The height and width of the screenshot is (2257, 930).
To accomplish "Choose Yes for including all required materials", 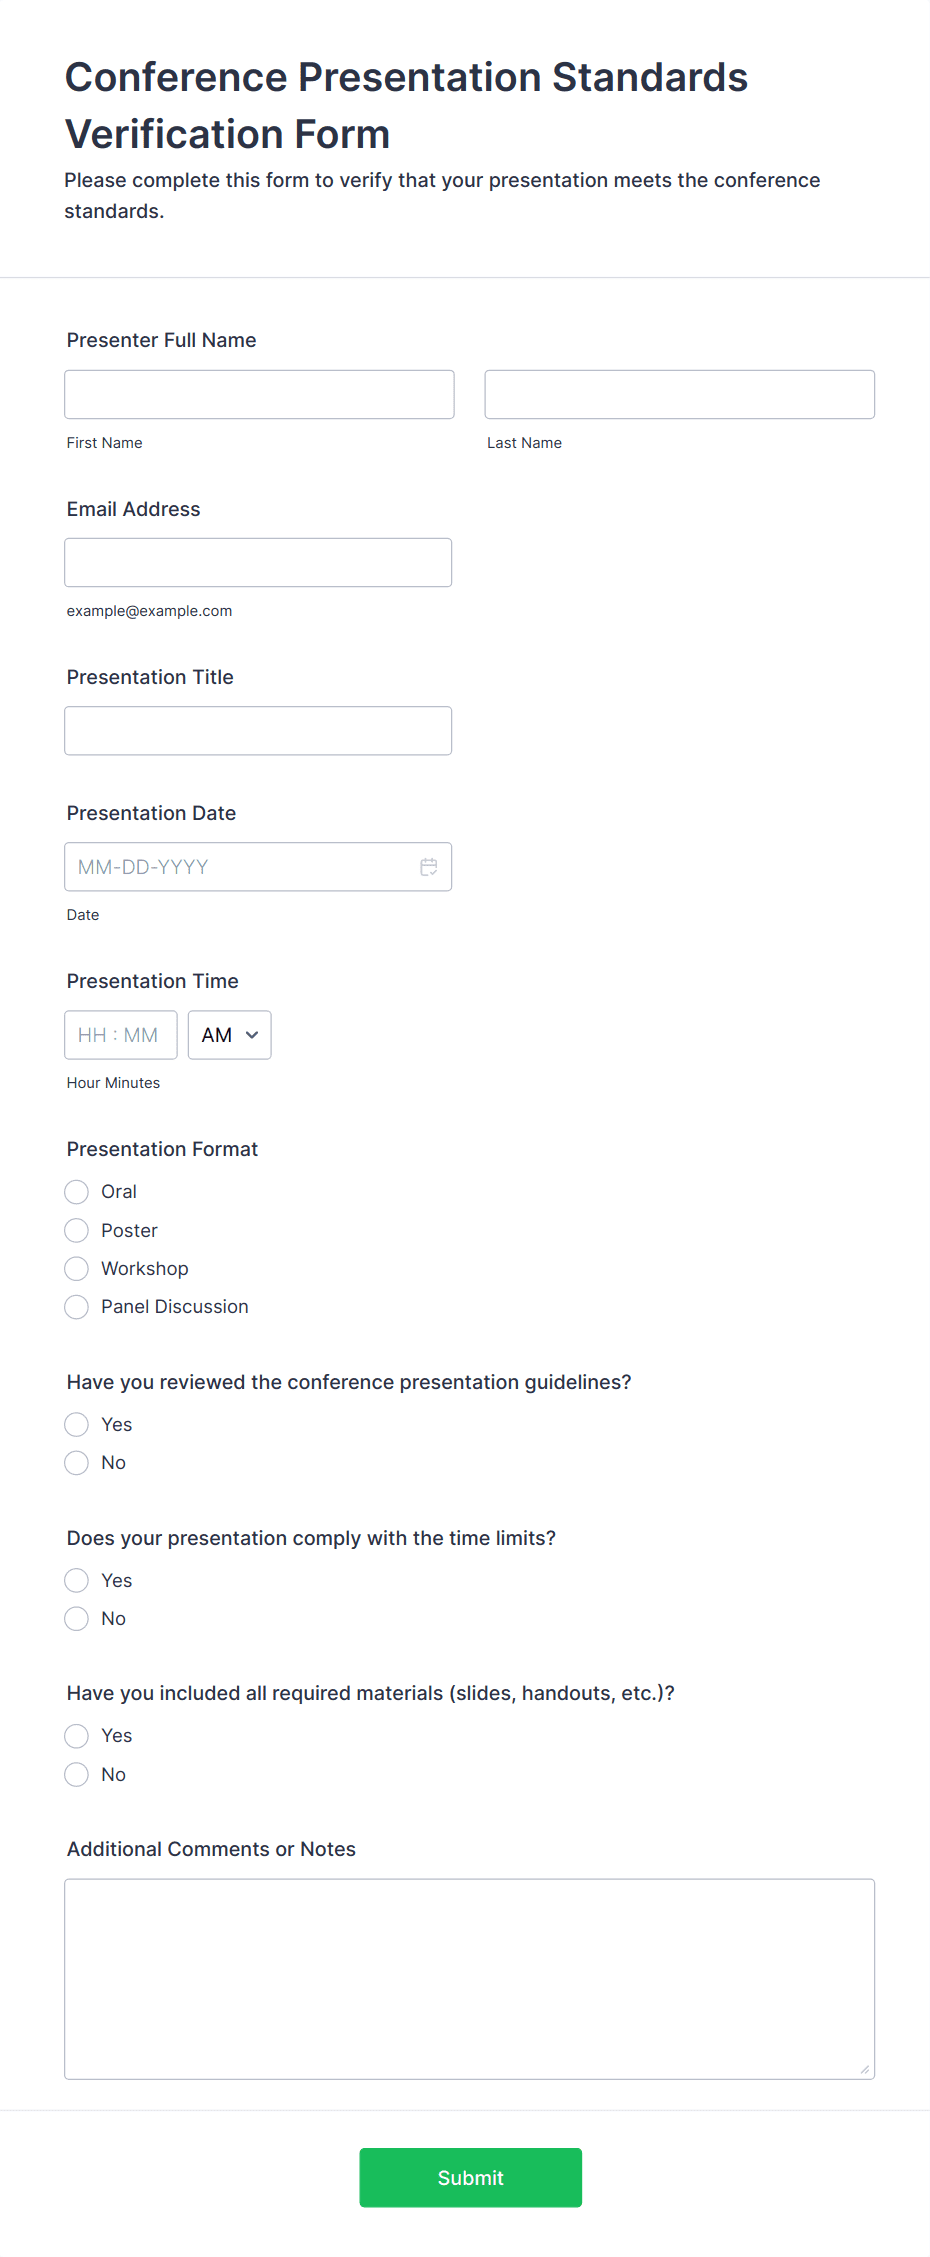I will point(76,1735).
